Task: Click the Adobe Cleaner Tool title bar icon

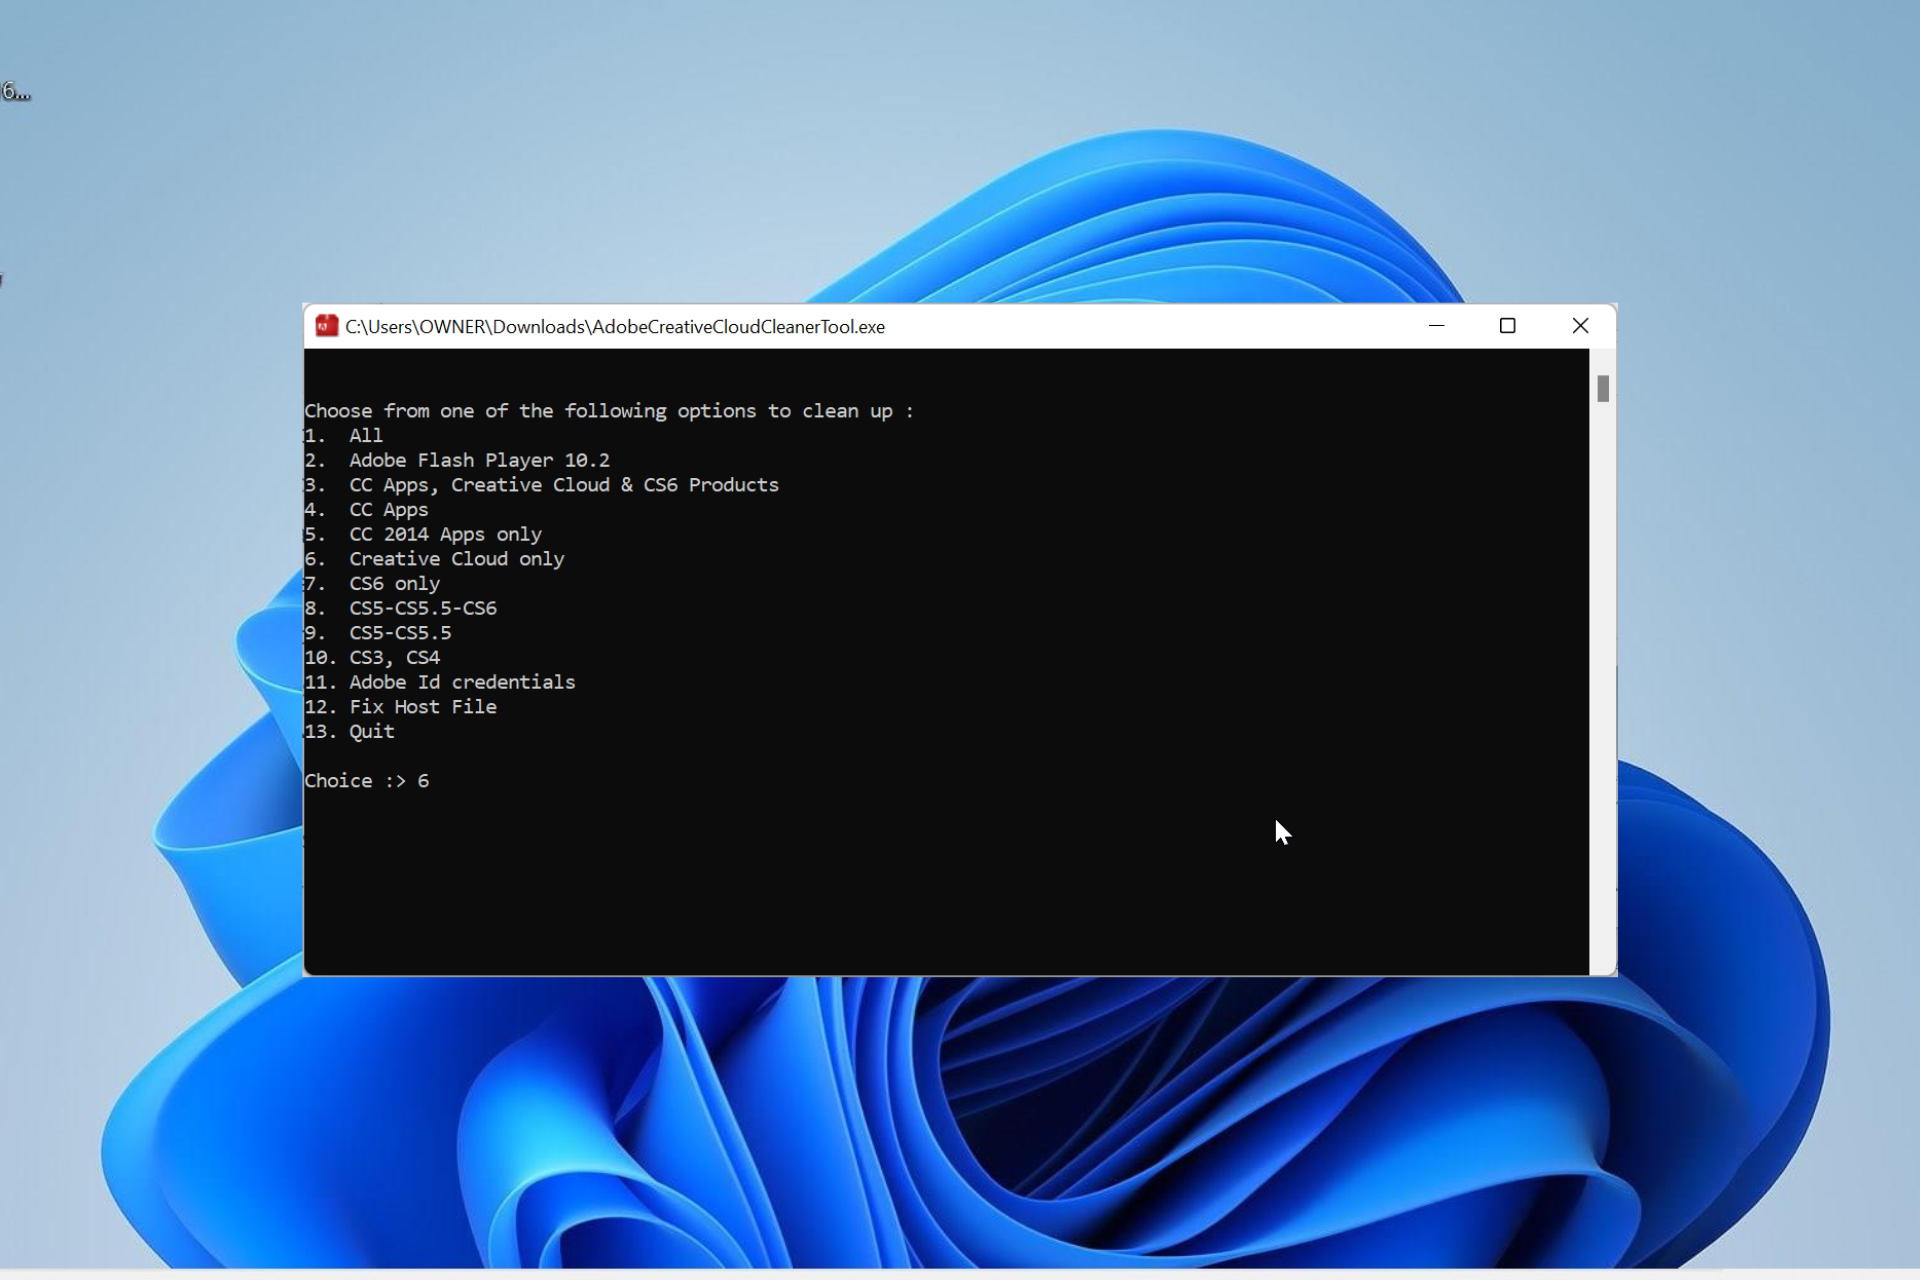Action: point(326,326)
